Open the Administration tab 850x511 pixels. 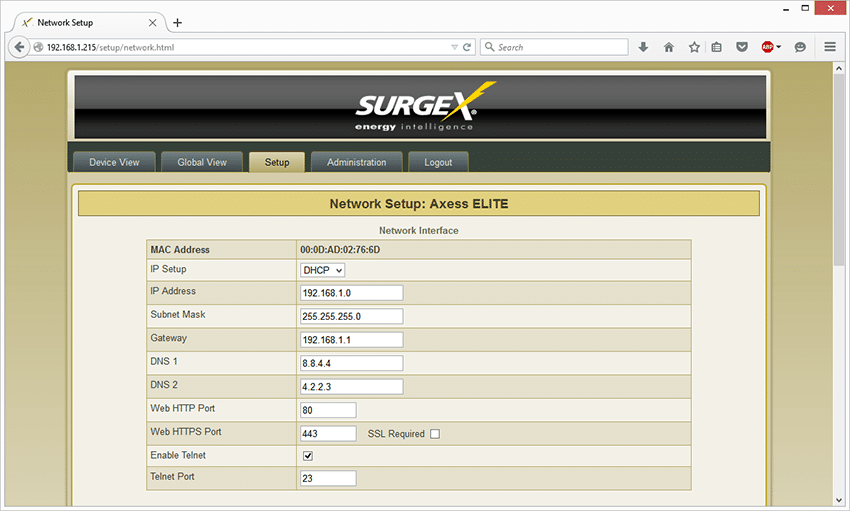point(357,162)
